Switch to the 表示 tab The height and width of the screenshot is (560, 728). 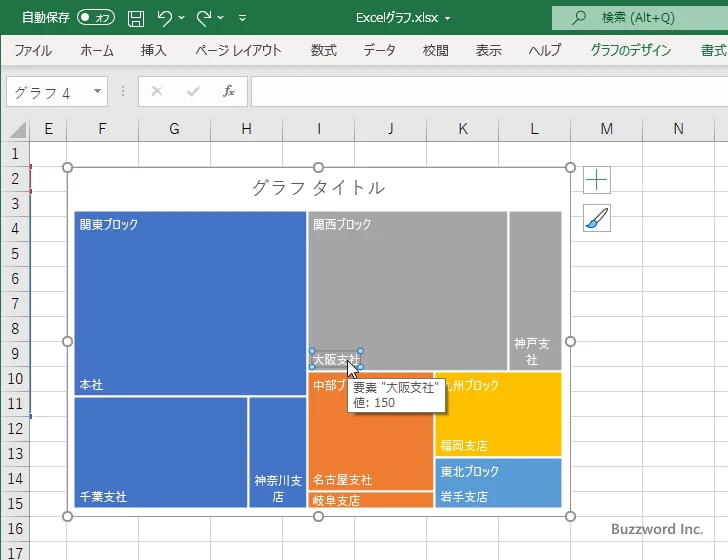coord(488,50)
